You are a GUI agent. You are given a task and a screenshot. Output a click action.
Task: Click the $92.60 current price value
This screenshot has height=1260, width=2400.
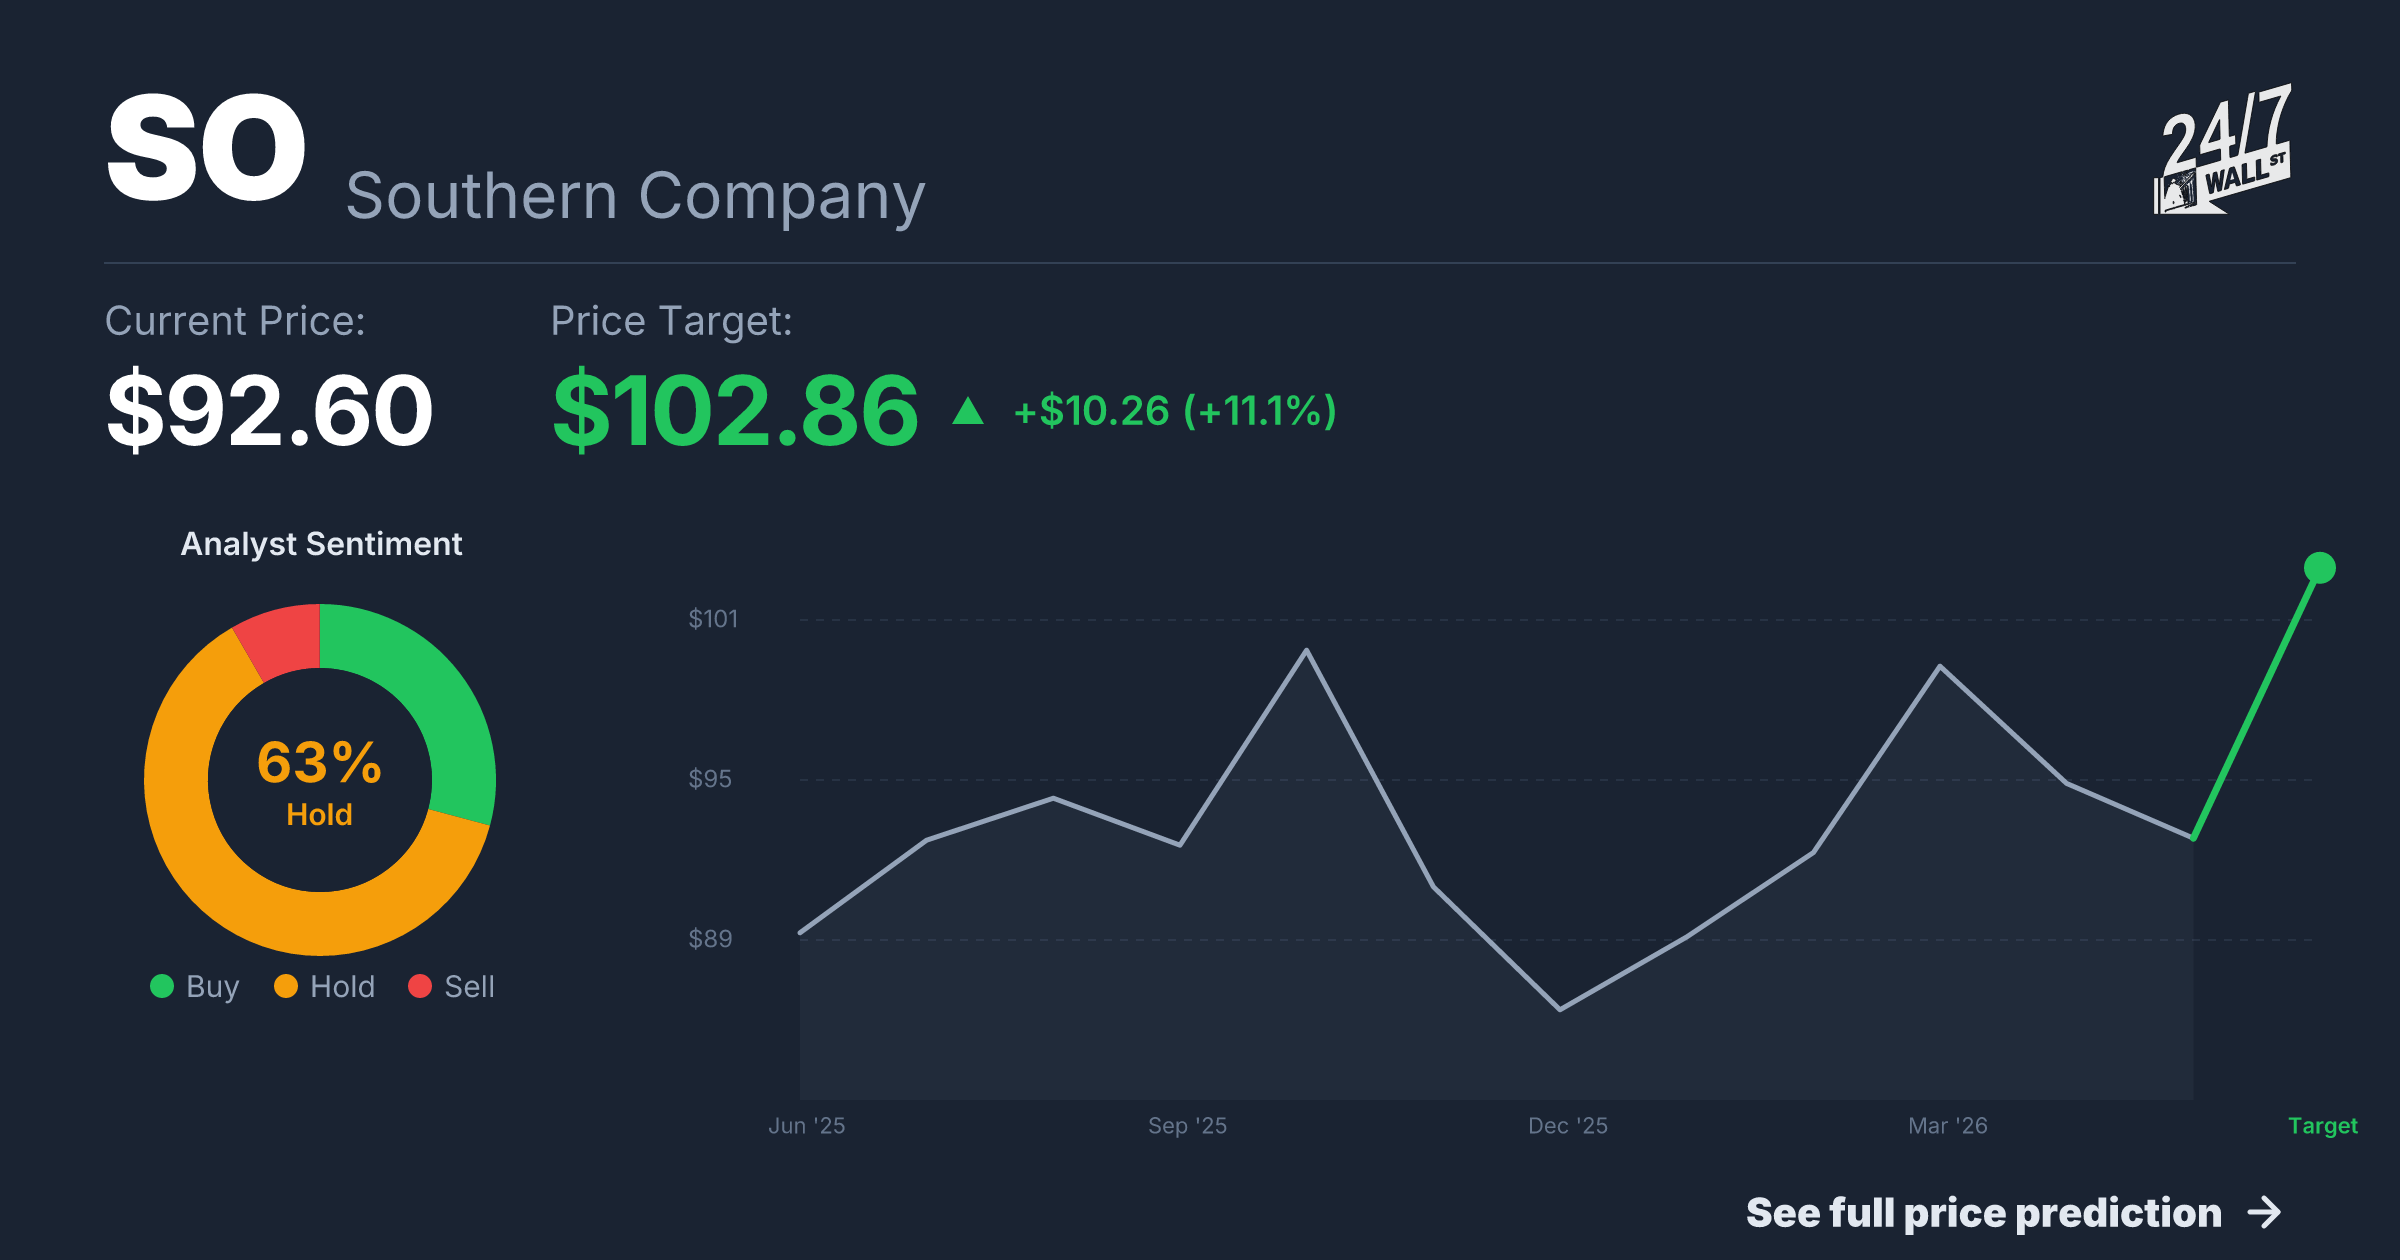coord(270,411)
